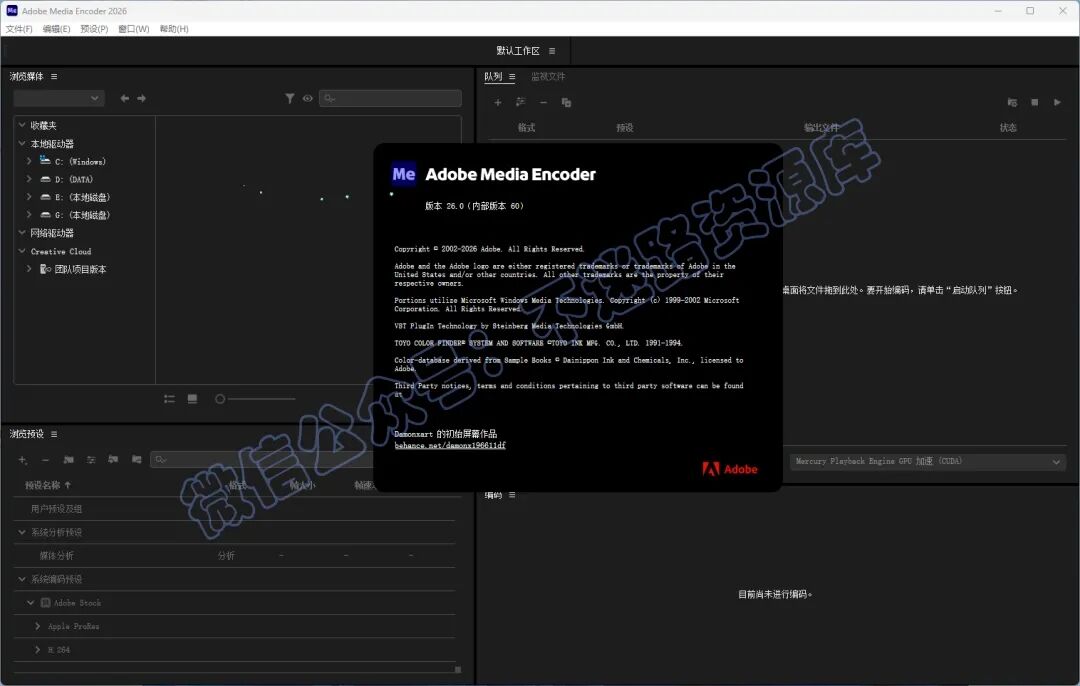Delete preset using preset browser minus icon

click(45, 459)
